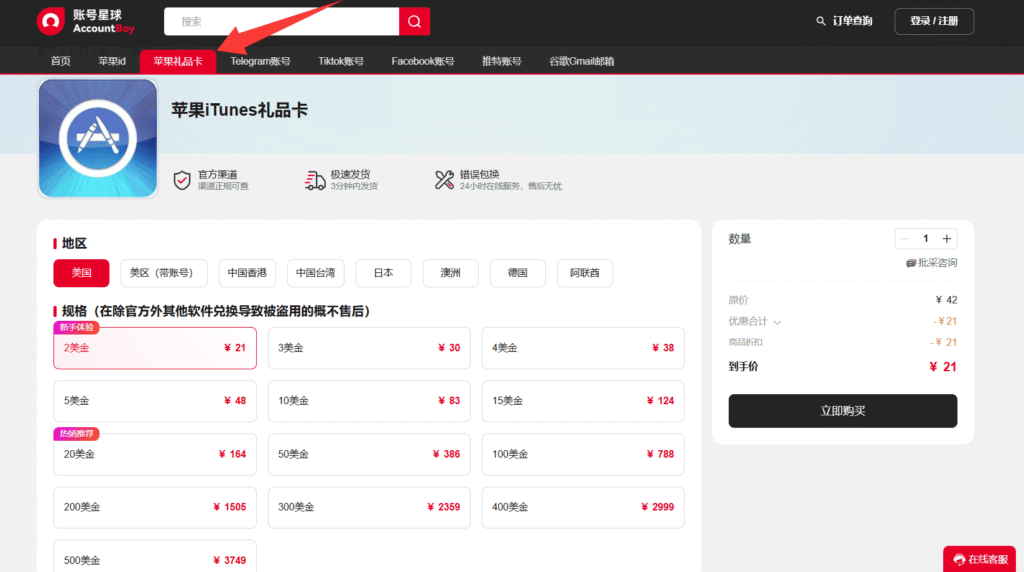Open the Facebook账号 tab
1024x572 pixels.
(423, 61)
